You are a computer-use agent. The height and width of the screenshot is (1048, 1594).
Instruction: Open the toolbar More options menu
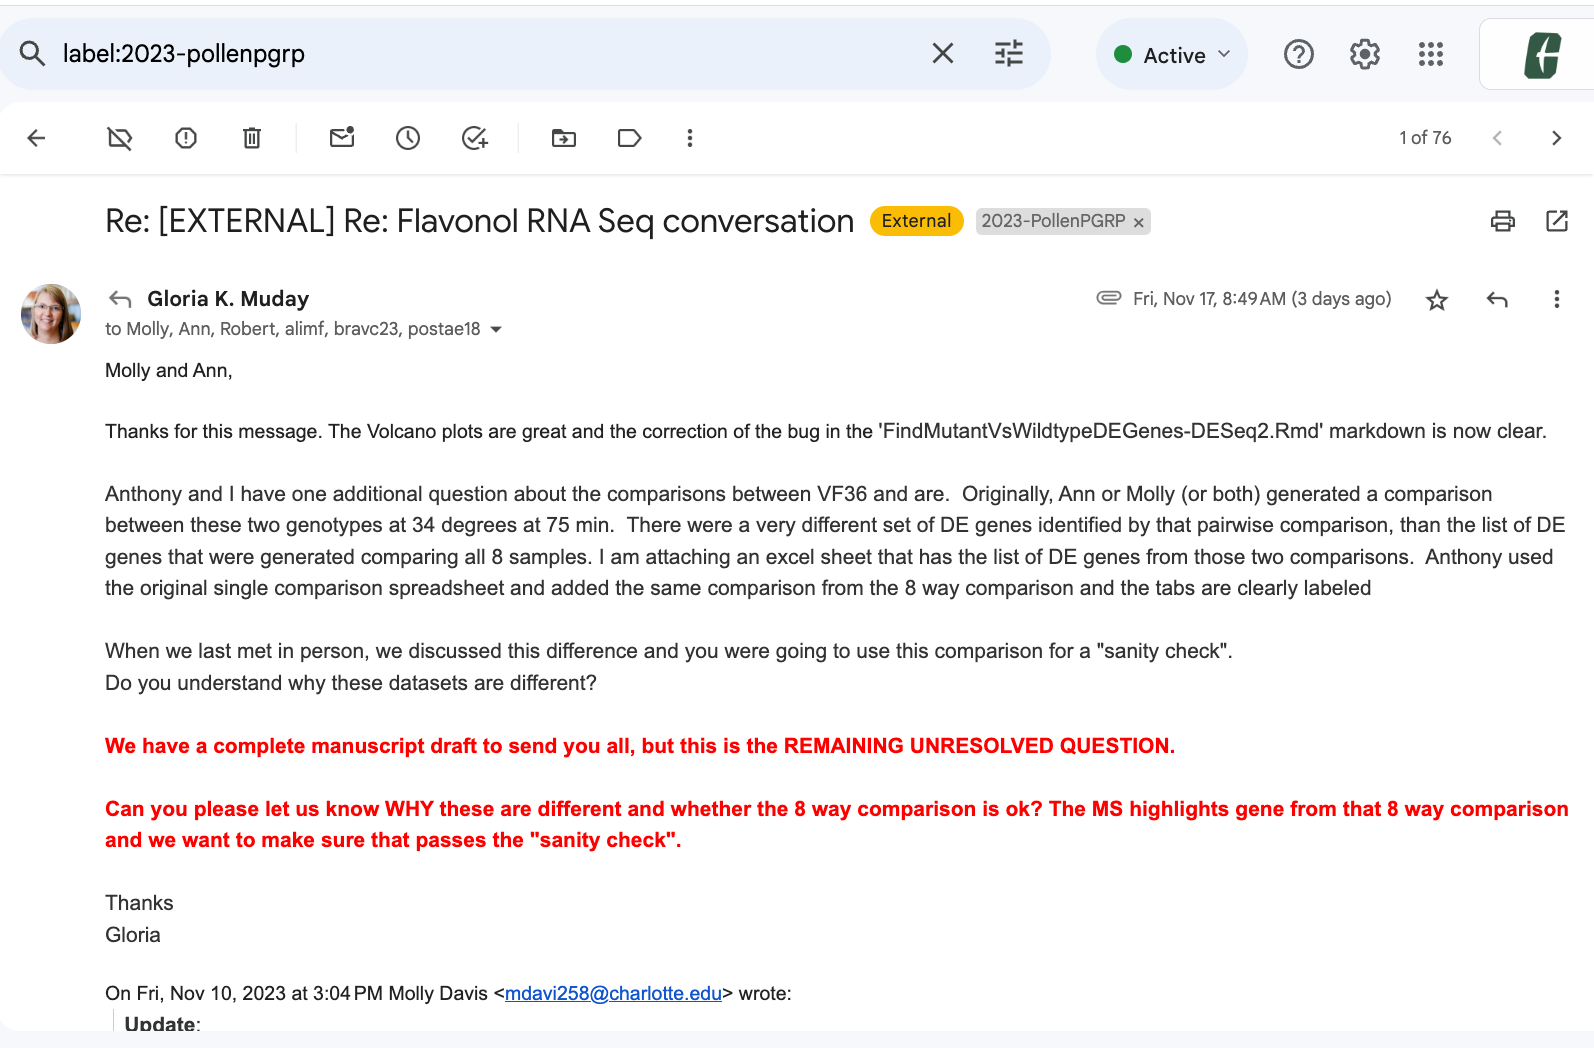point(689,138)
